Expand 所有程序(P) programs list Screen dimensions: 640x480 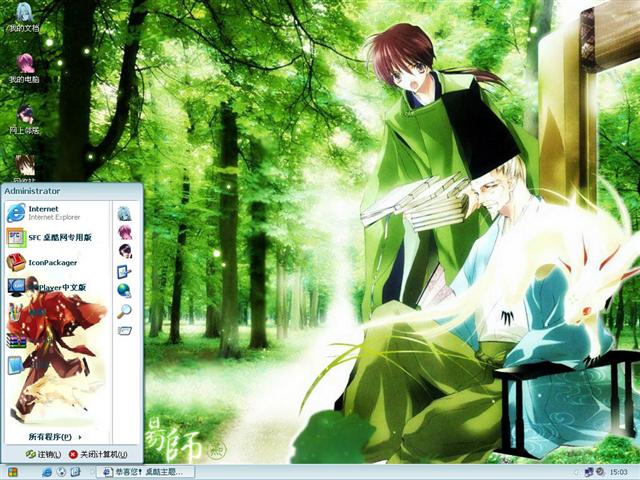(x=55, y=437)
